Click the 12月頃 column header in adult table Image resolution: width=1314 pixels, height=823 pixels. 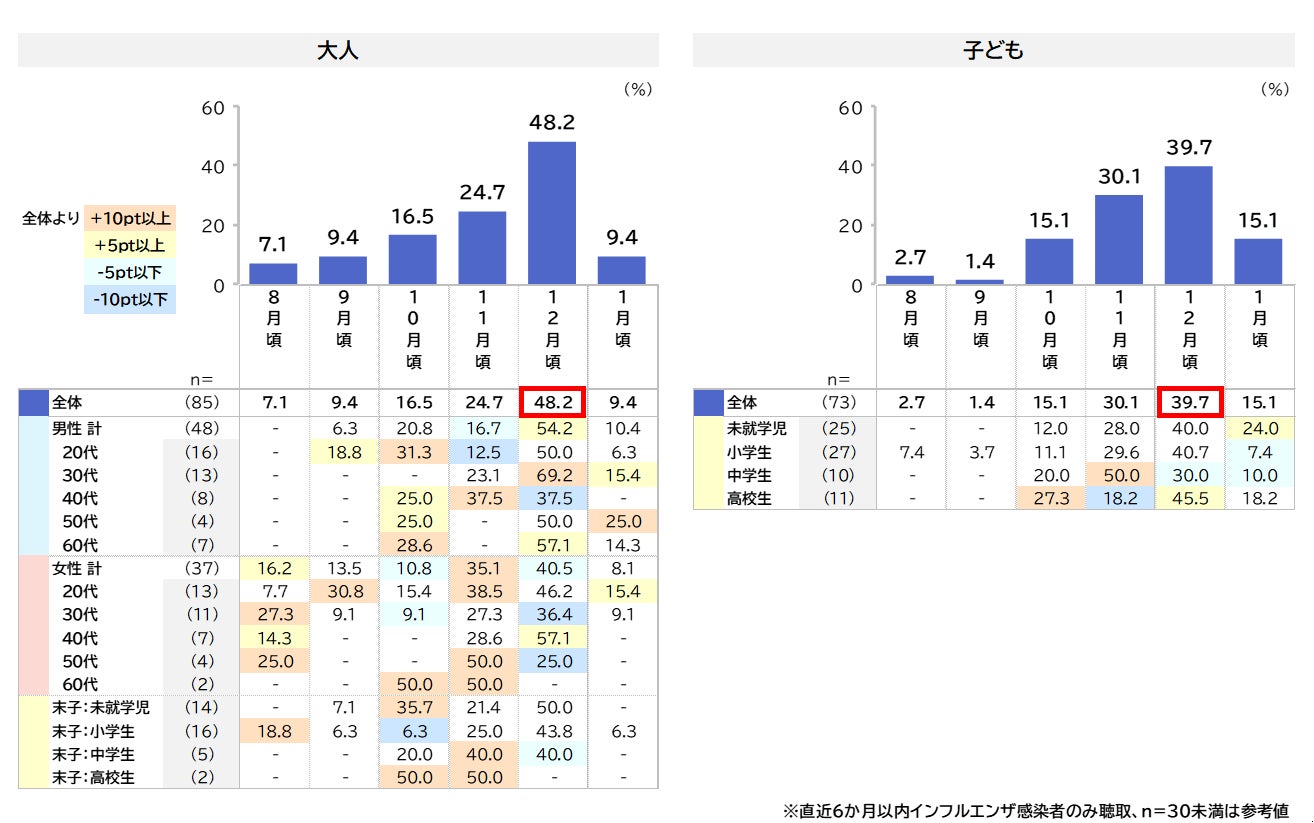pos(552,330)
